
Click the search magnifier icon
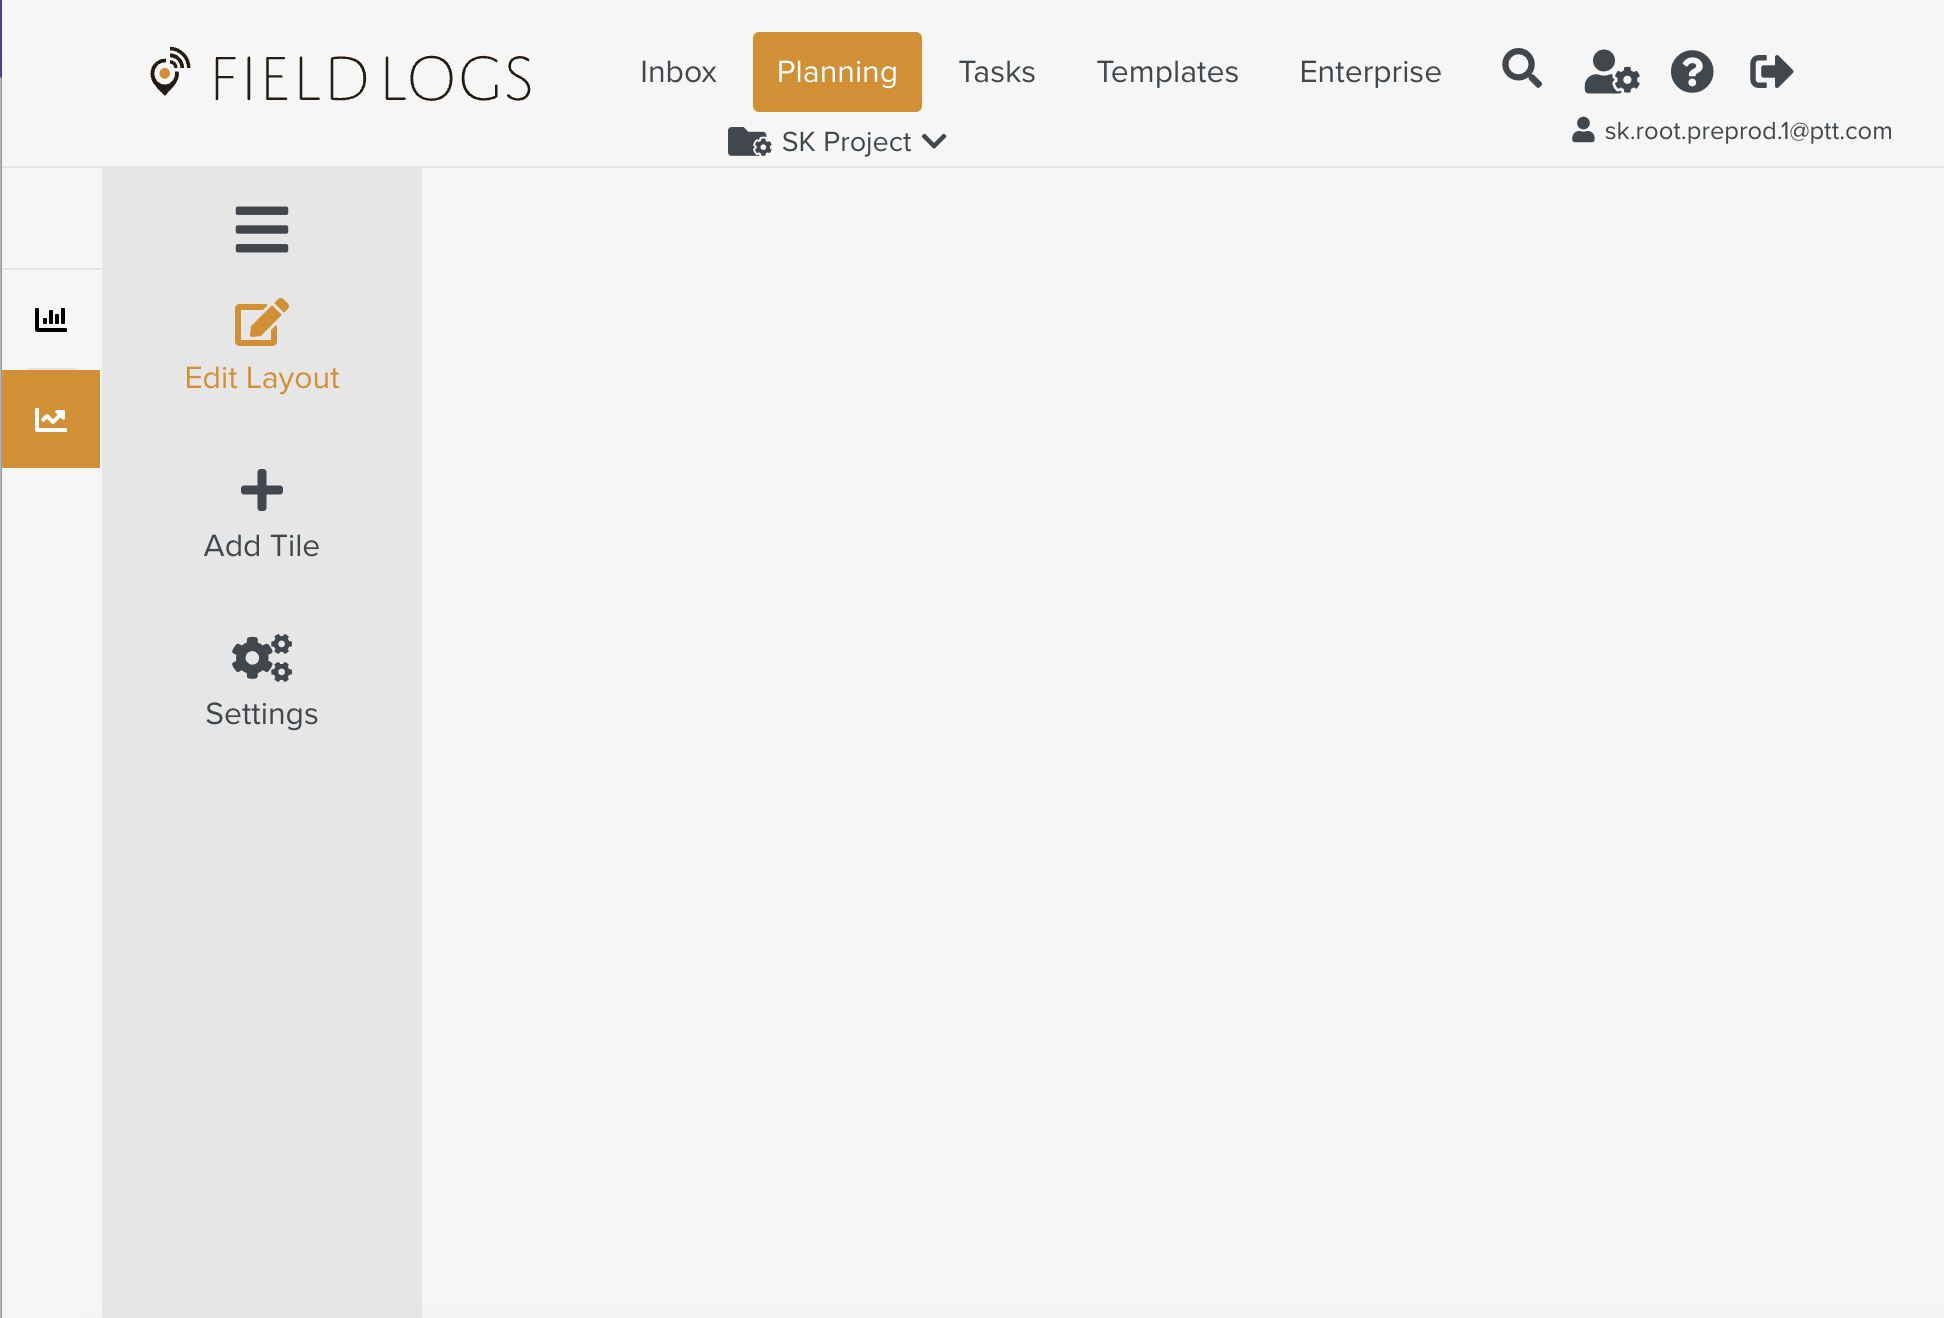(1521, 70)
